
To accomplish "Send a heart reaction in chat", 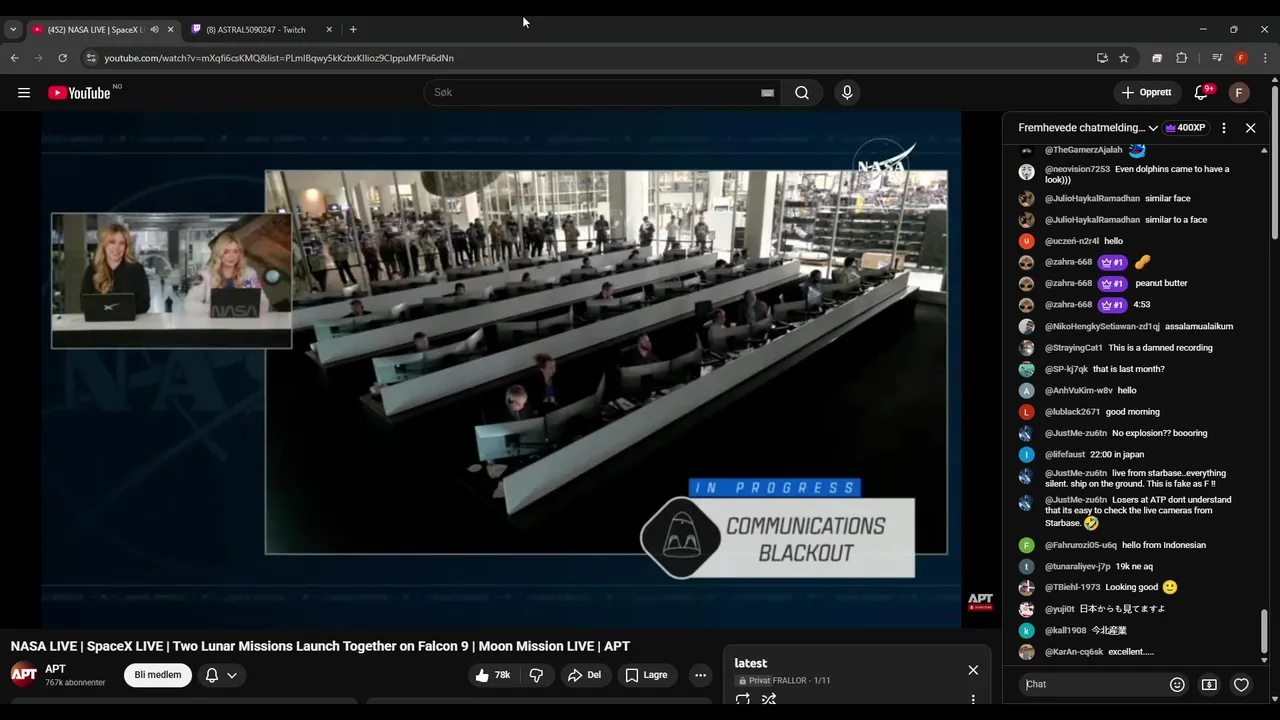I will click(1241, 685).
